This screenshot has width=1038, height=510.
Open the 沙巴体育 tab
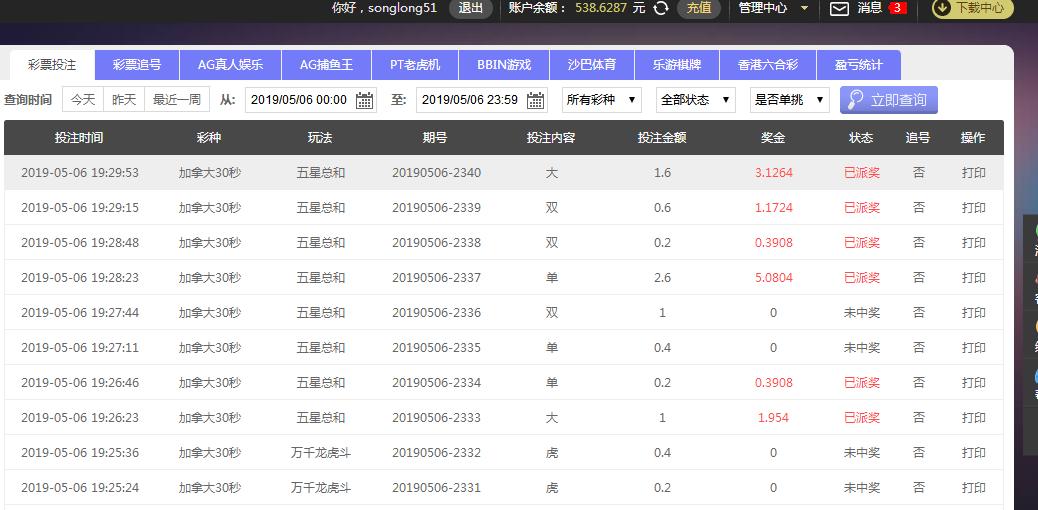click(x=592, y=65)
